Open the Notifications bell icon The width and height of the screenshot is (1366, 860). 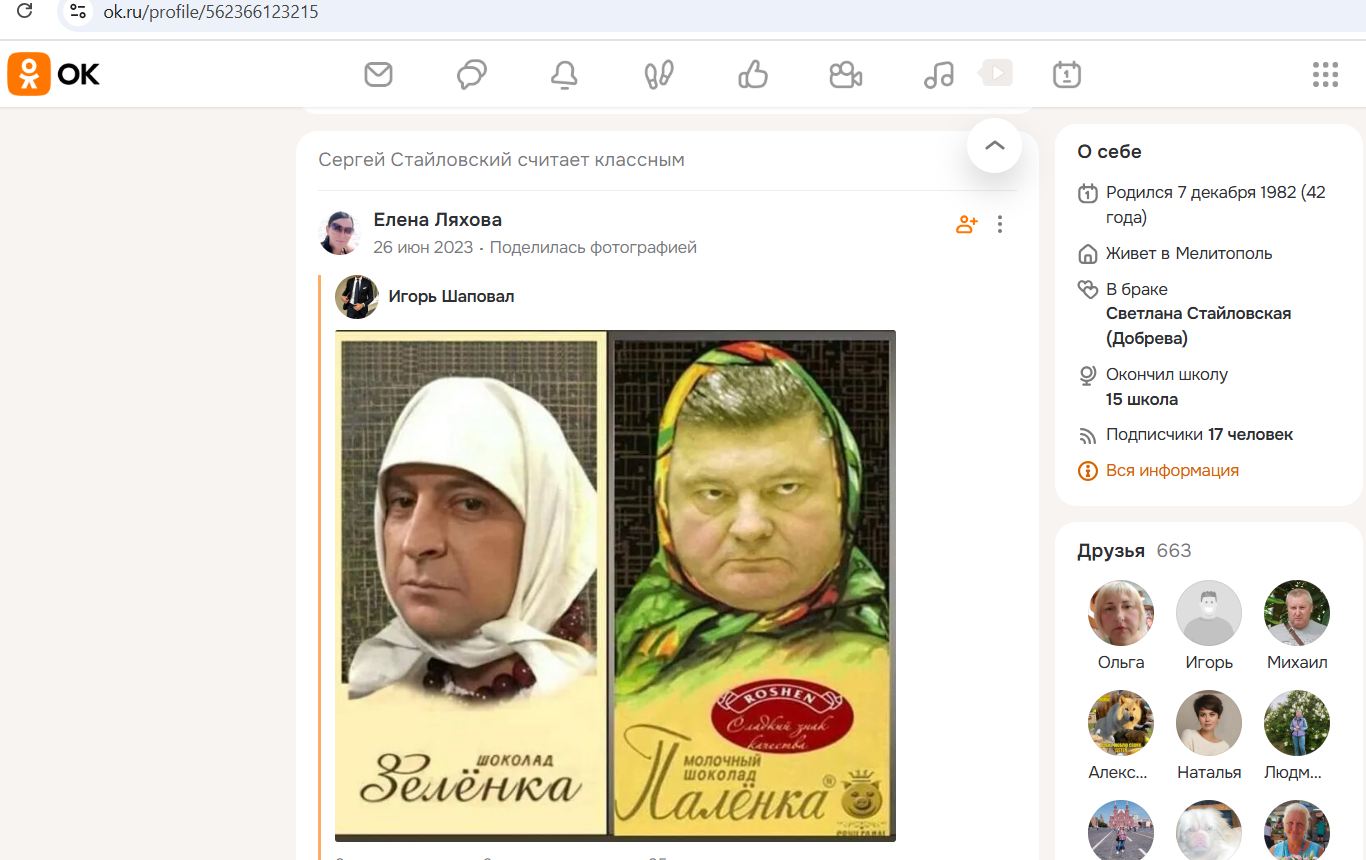coord(565,75)
